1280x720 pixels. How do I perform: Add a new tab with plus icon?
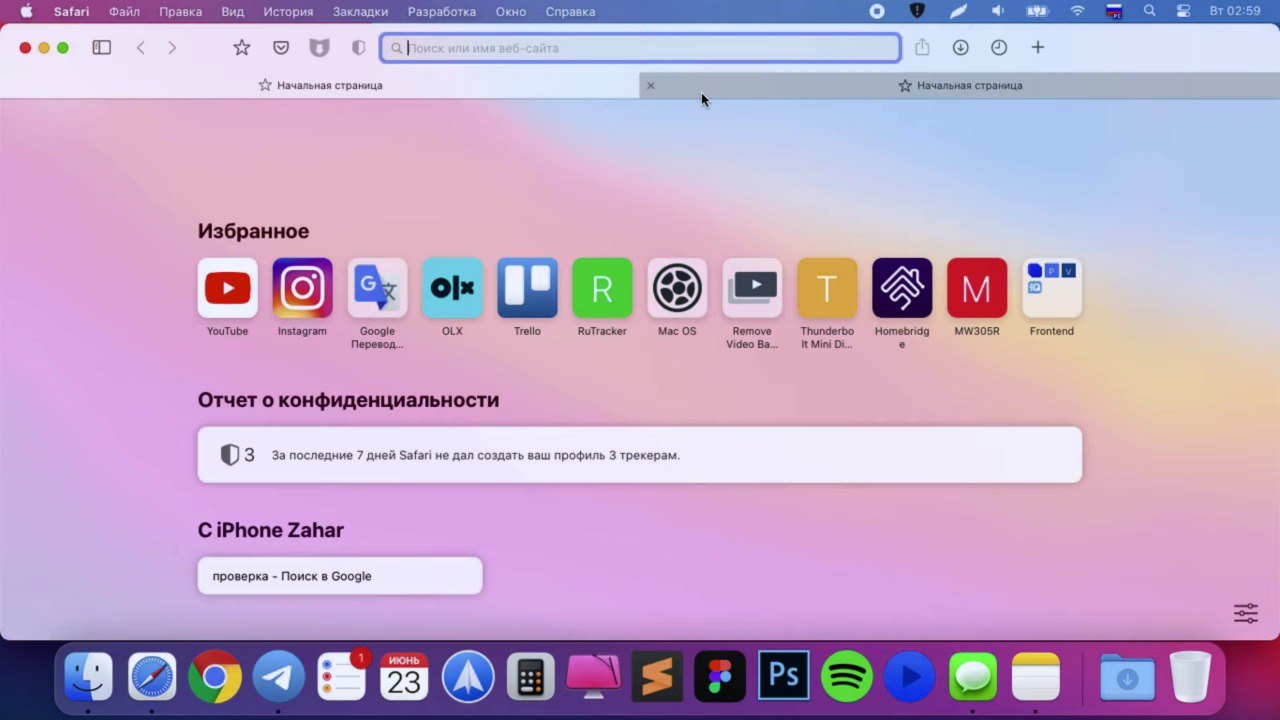tap(1038, 47)
